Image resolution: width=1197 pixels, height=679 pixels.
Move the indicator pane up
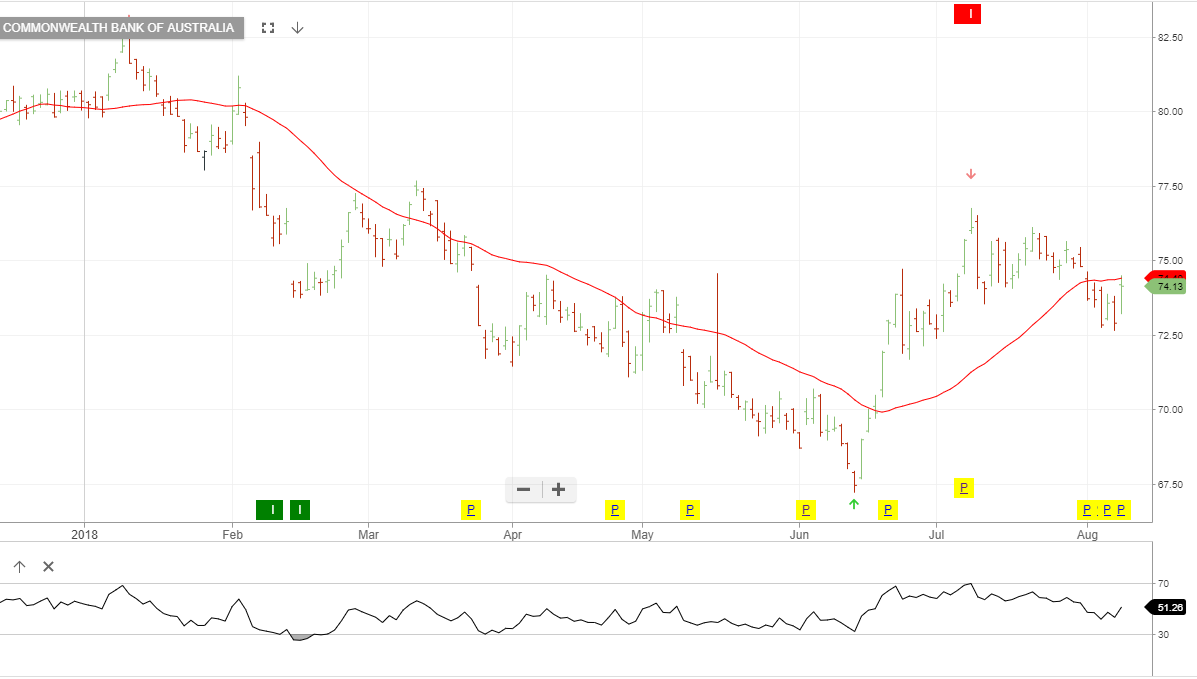tap(20, 567)
